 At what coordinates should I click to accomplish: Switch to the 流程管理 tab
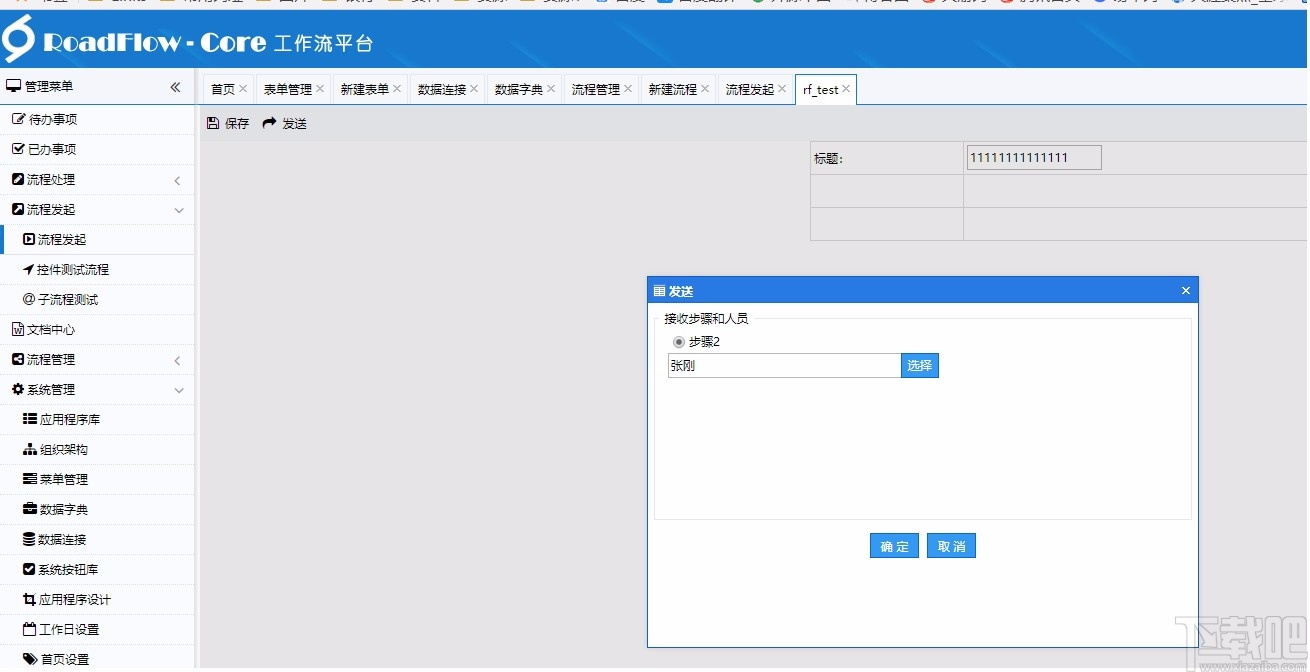click(x=595, y=89)
